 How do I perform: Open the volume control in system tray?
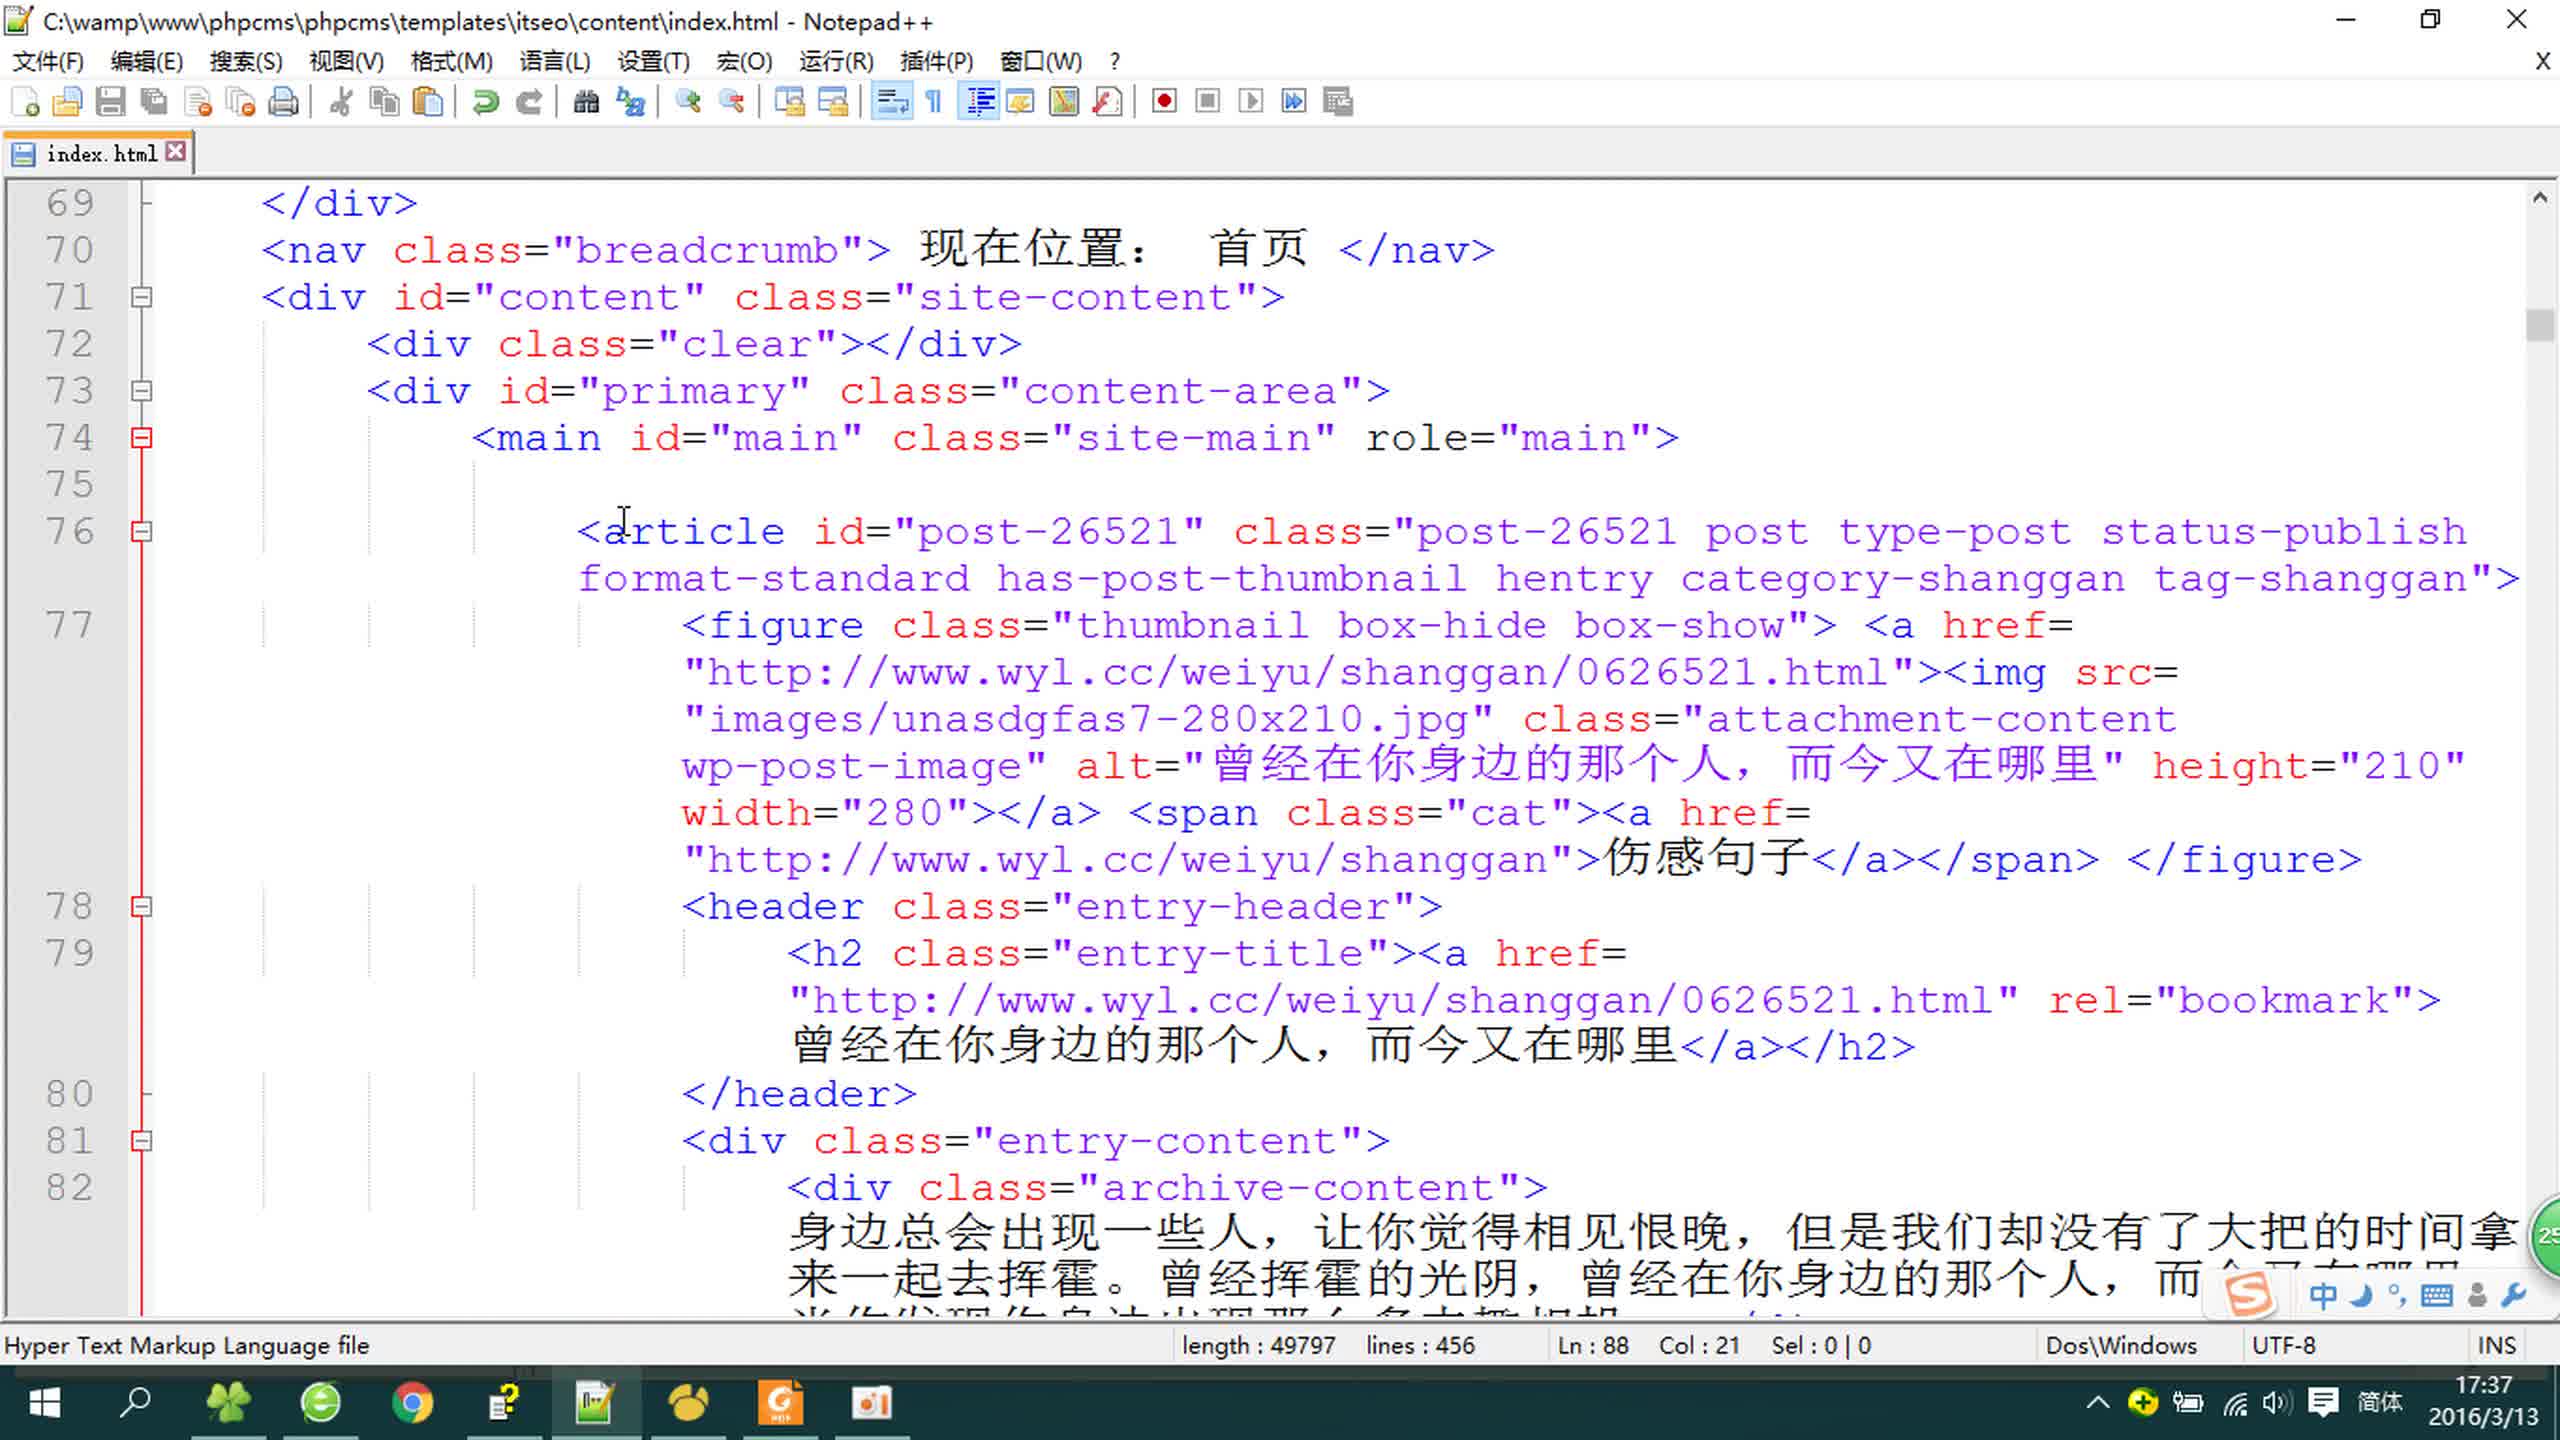coord(2276,1402)
